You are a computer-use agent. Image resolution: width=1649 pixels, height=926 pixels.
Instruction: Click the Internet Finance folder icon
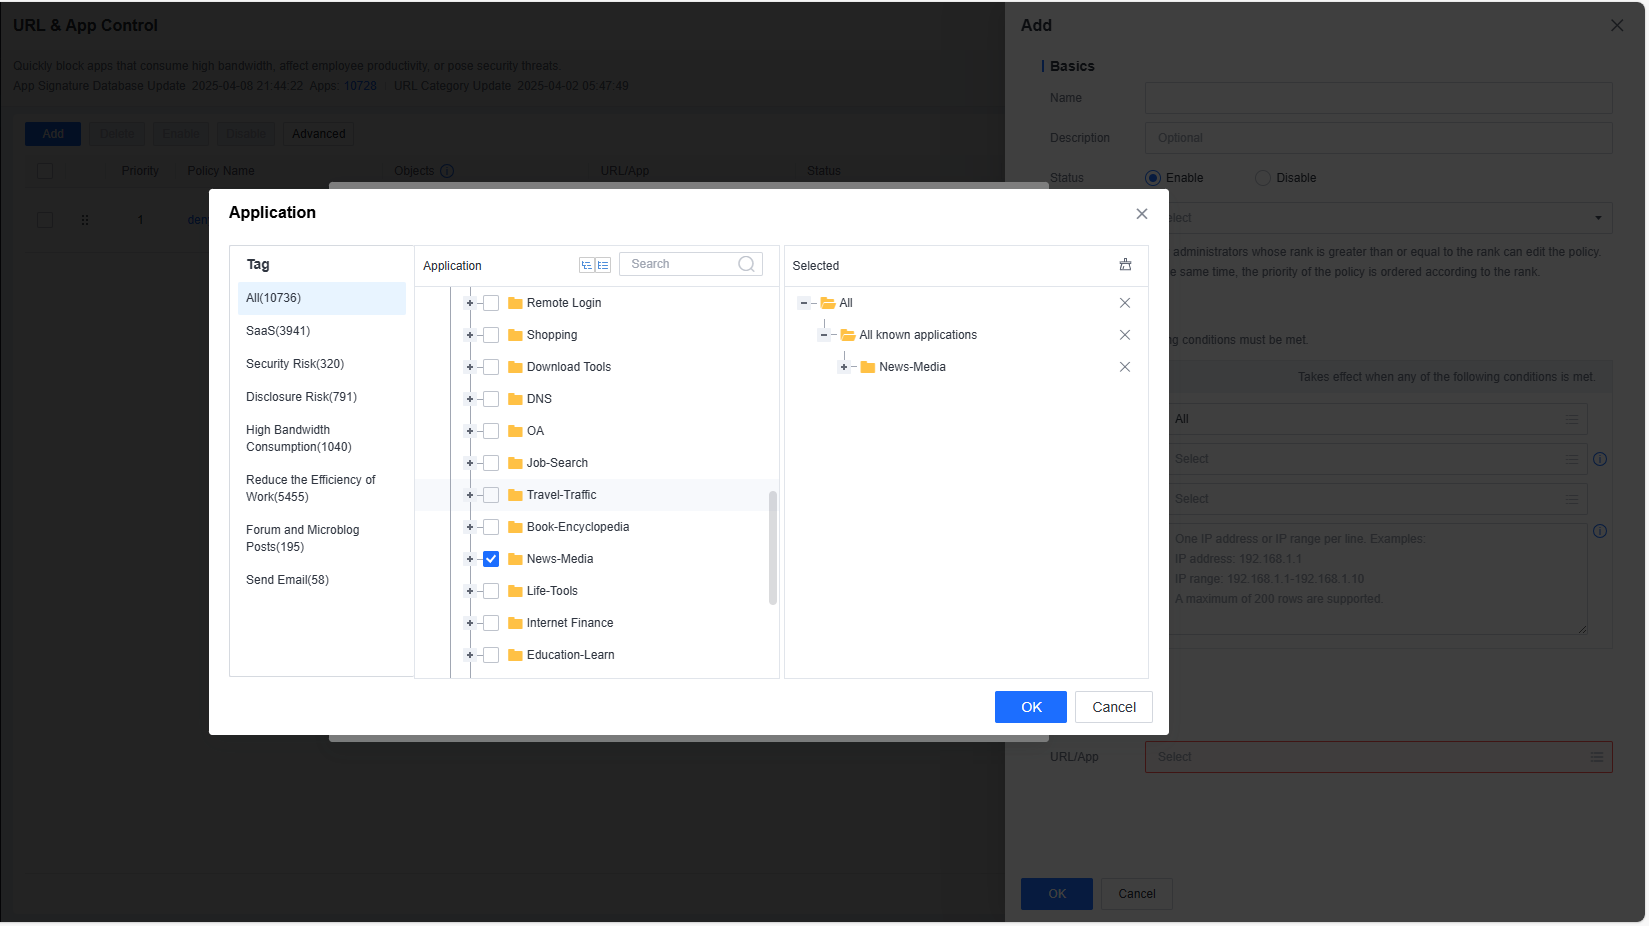(515, 623)
